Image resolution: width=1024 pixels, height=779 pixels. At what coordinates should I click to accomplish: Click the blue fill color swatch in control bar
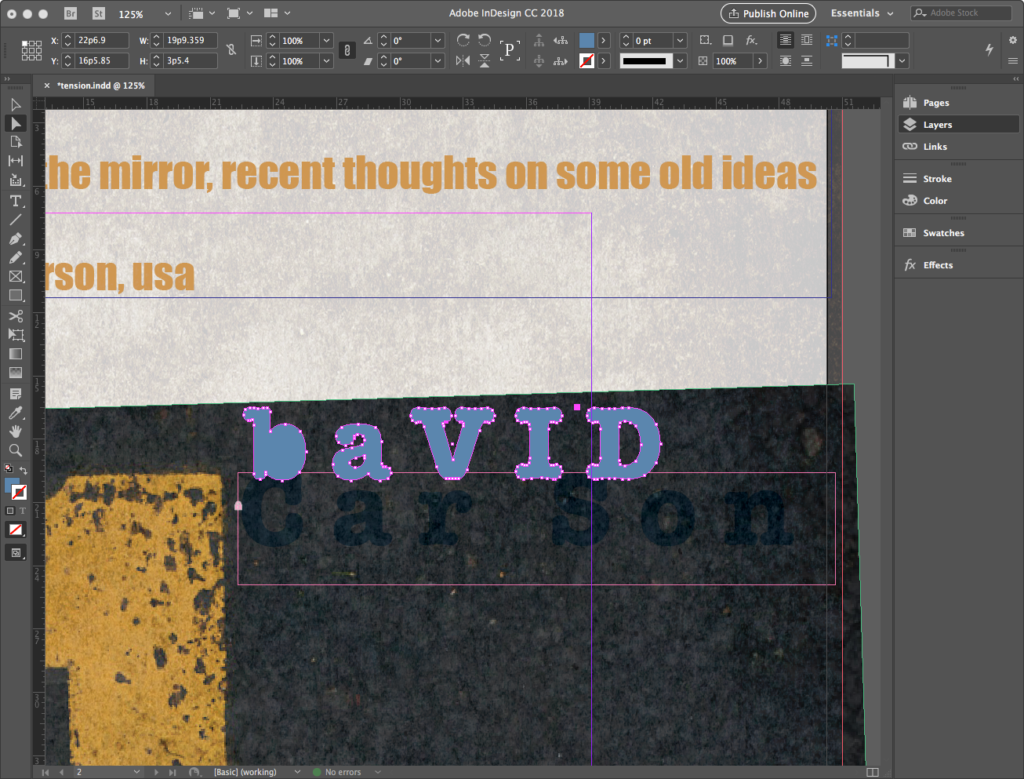pos(587,40)
